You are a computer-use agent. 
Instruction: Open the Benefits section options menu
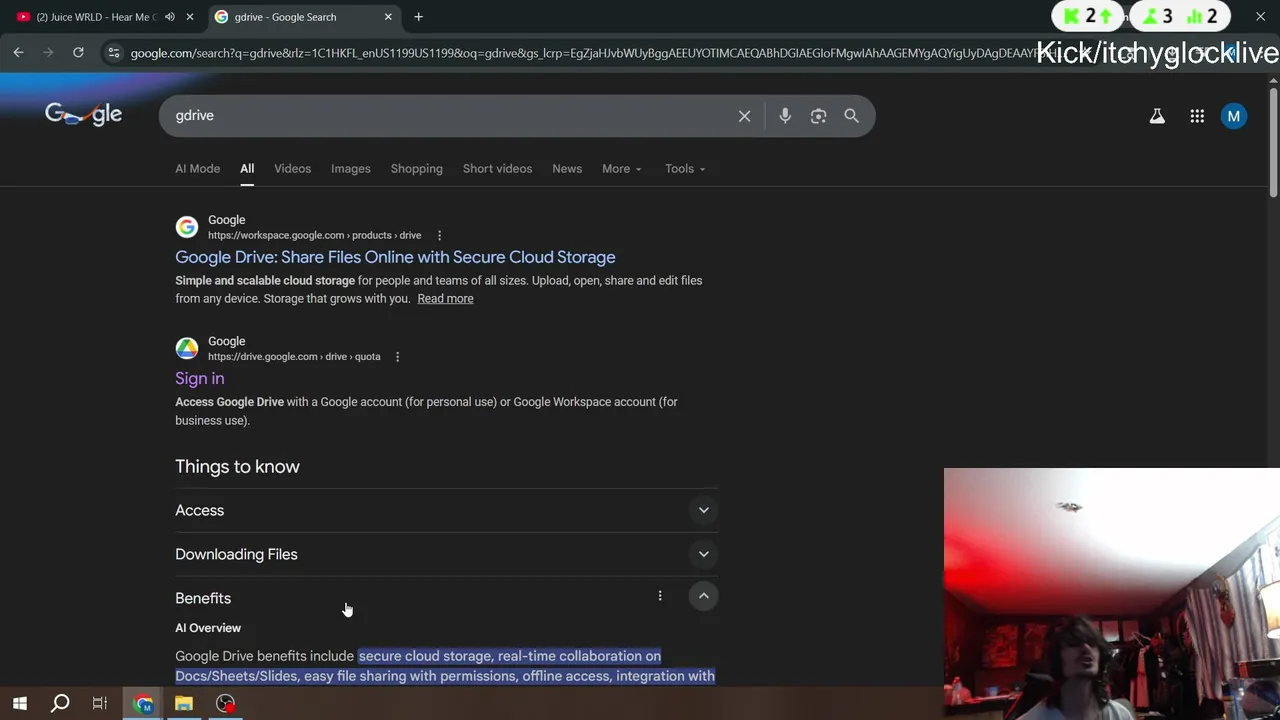pos(660,596)
